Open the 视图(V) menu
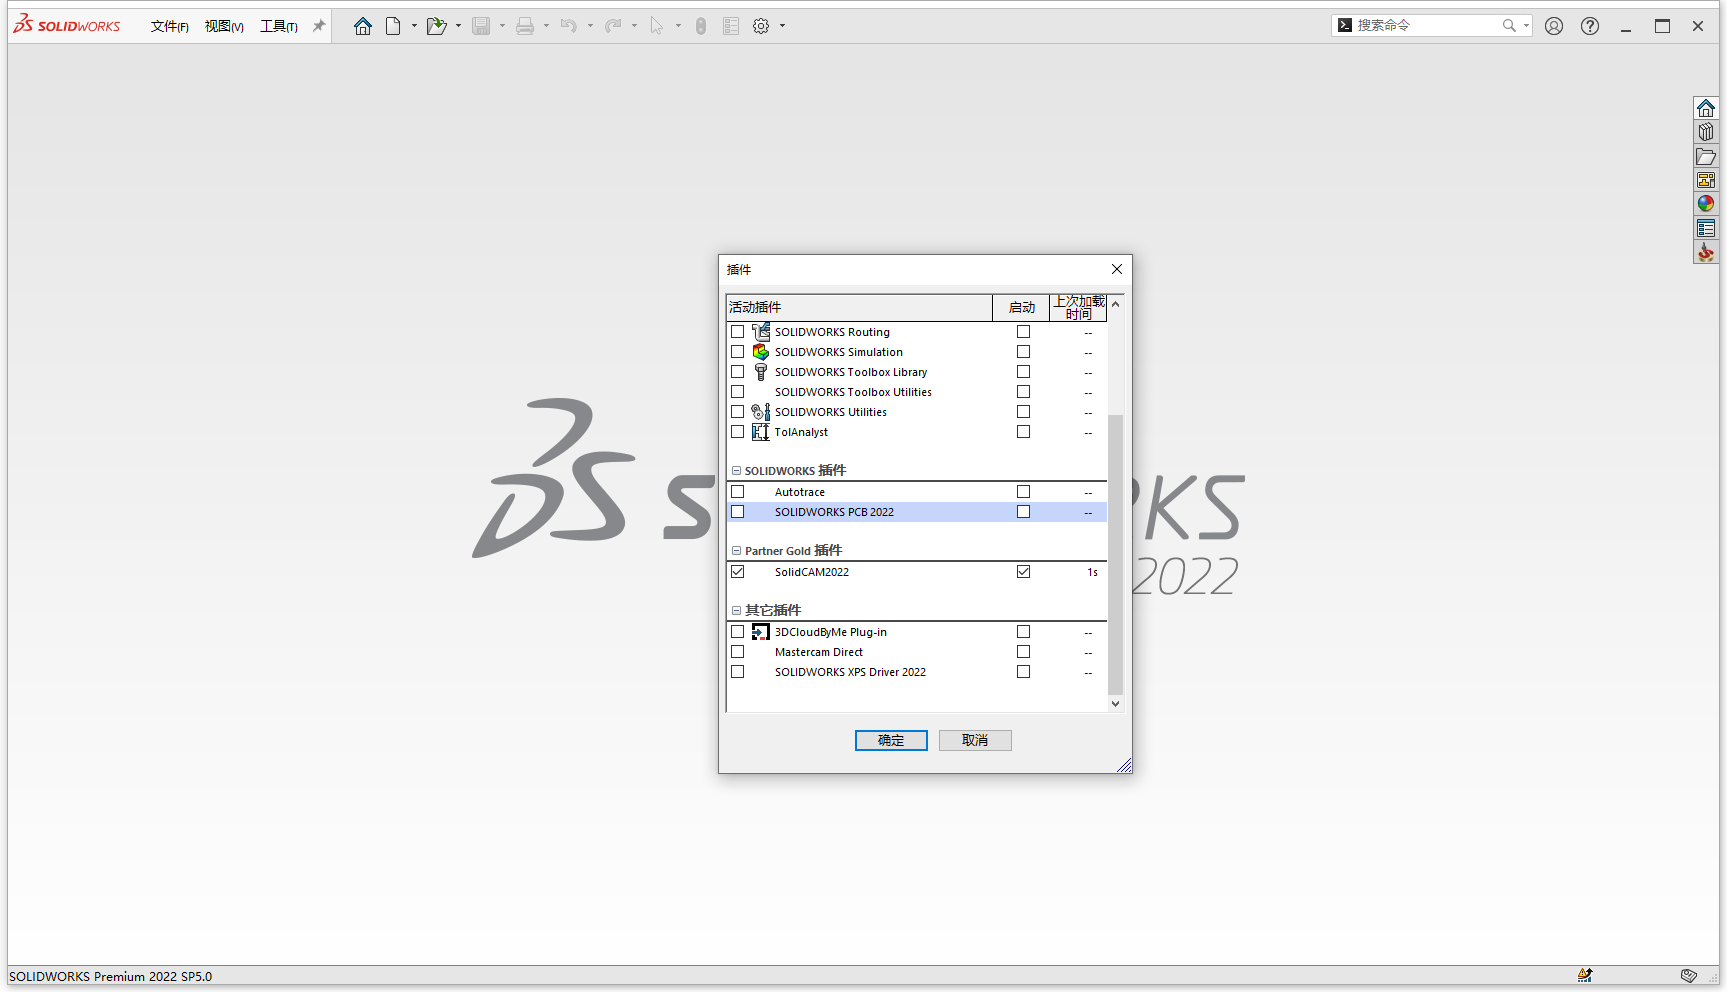This screenshot has height=992, width=1727. click(x=224, y=26)
